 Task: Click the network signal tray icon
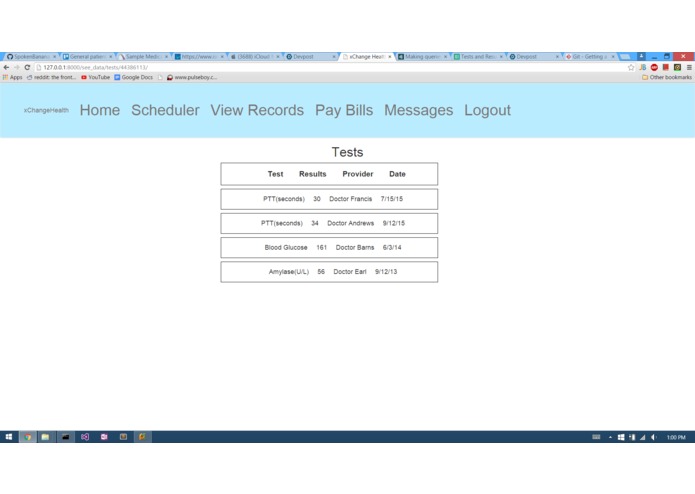point(642,437)
